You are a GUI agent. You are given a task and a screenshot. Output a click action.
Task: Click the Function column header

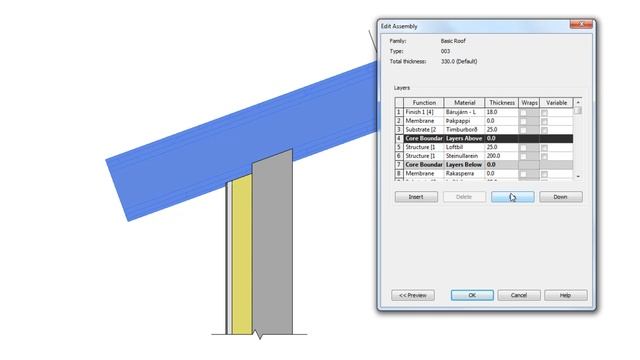(x=424, y=102)
